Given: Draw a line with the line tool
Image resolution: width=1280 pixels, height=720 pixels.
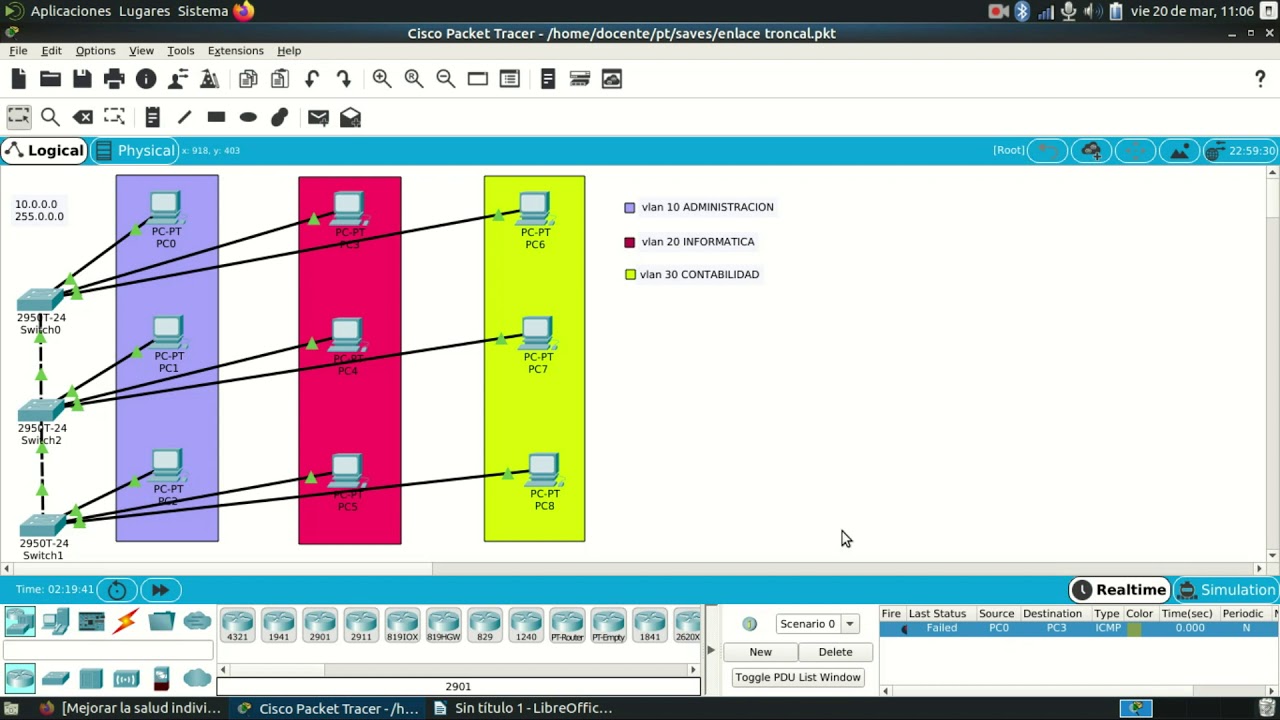Looking at the screenshot, I should tap(184, 117).
